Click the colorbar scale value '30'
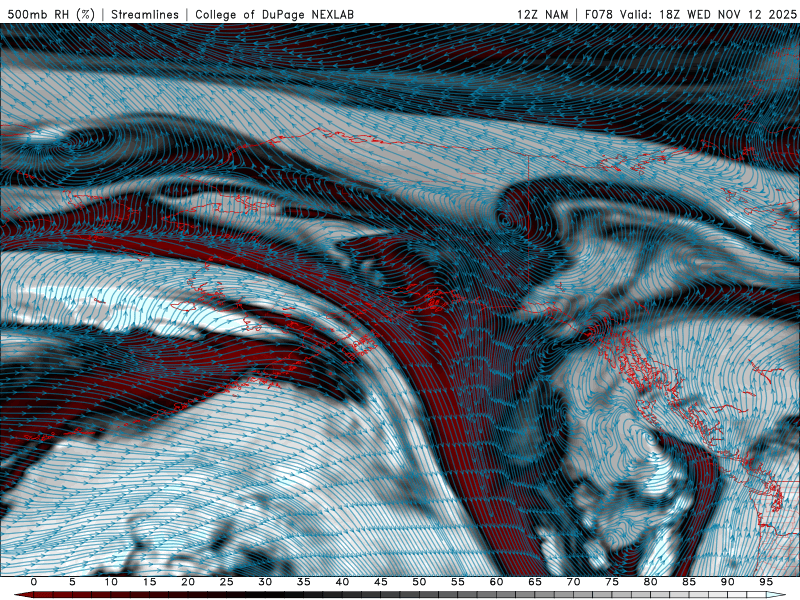Viewport: 800px width, 600px height. tap(265, 582)
